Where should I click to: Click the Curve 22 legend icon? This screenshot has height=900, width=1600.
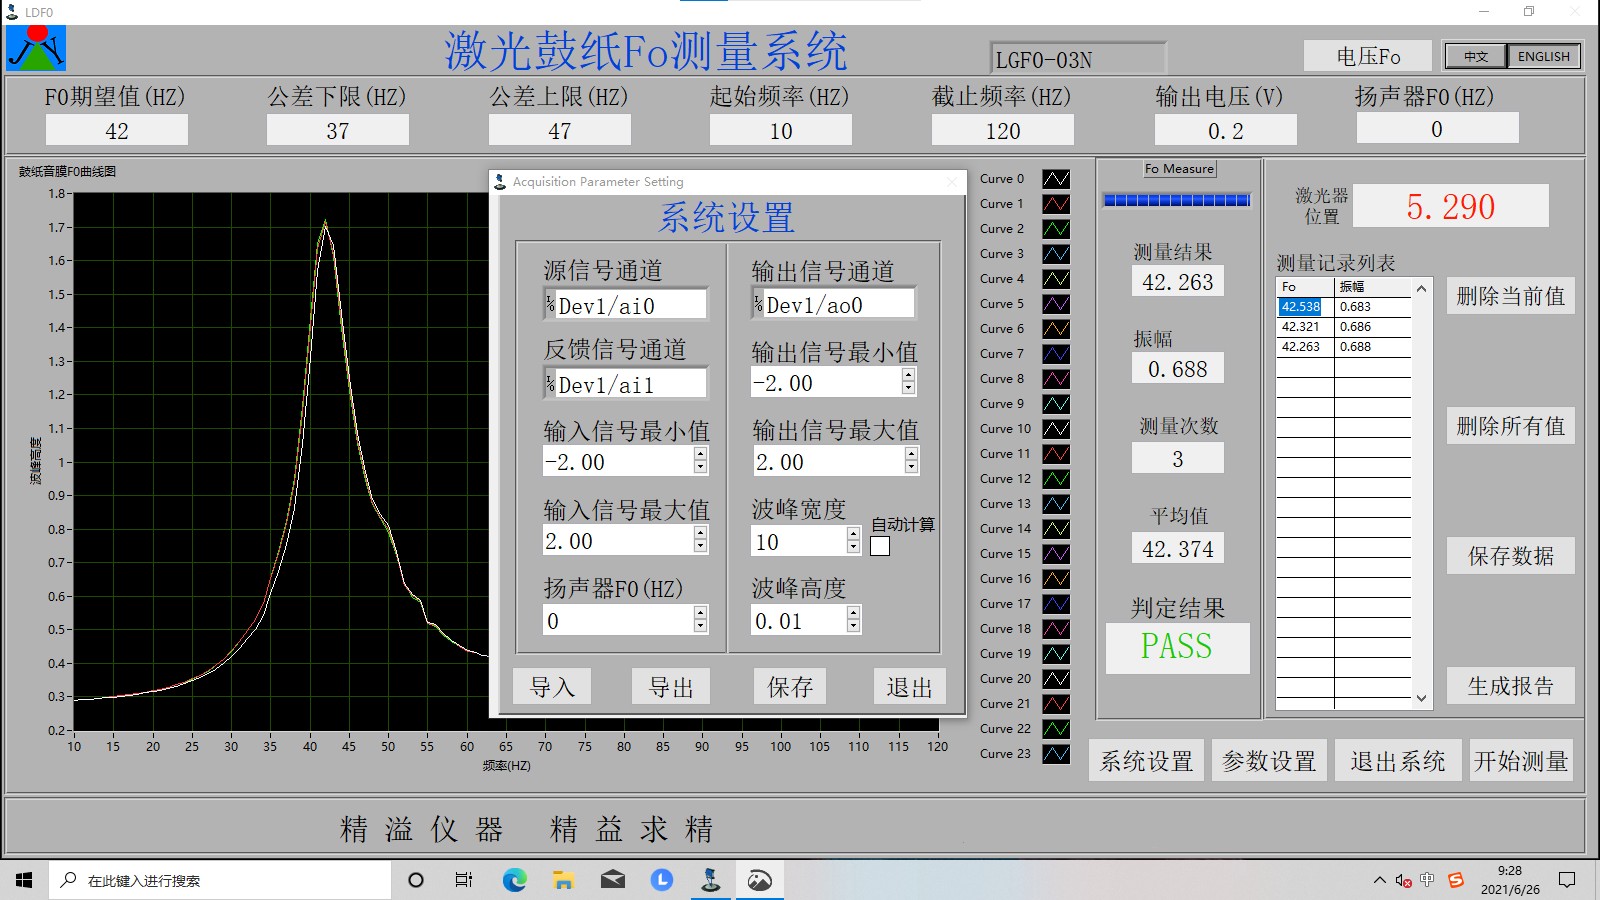point(1056,729)
